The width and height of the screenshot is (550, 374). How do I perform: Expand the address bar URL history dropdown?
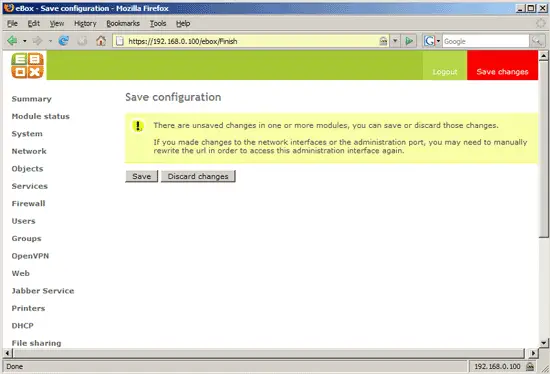[395, 41]
